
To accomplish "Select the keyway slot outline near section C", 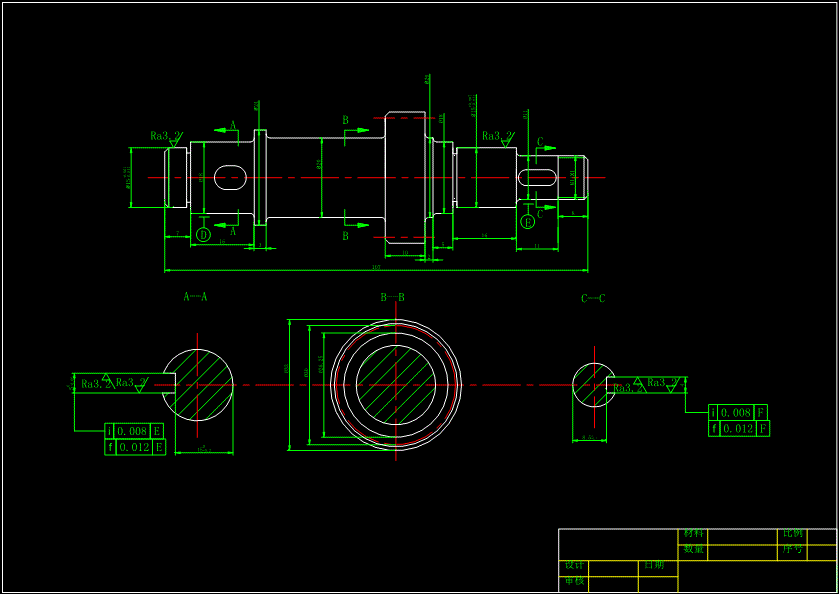I will (x=537, y=178).
